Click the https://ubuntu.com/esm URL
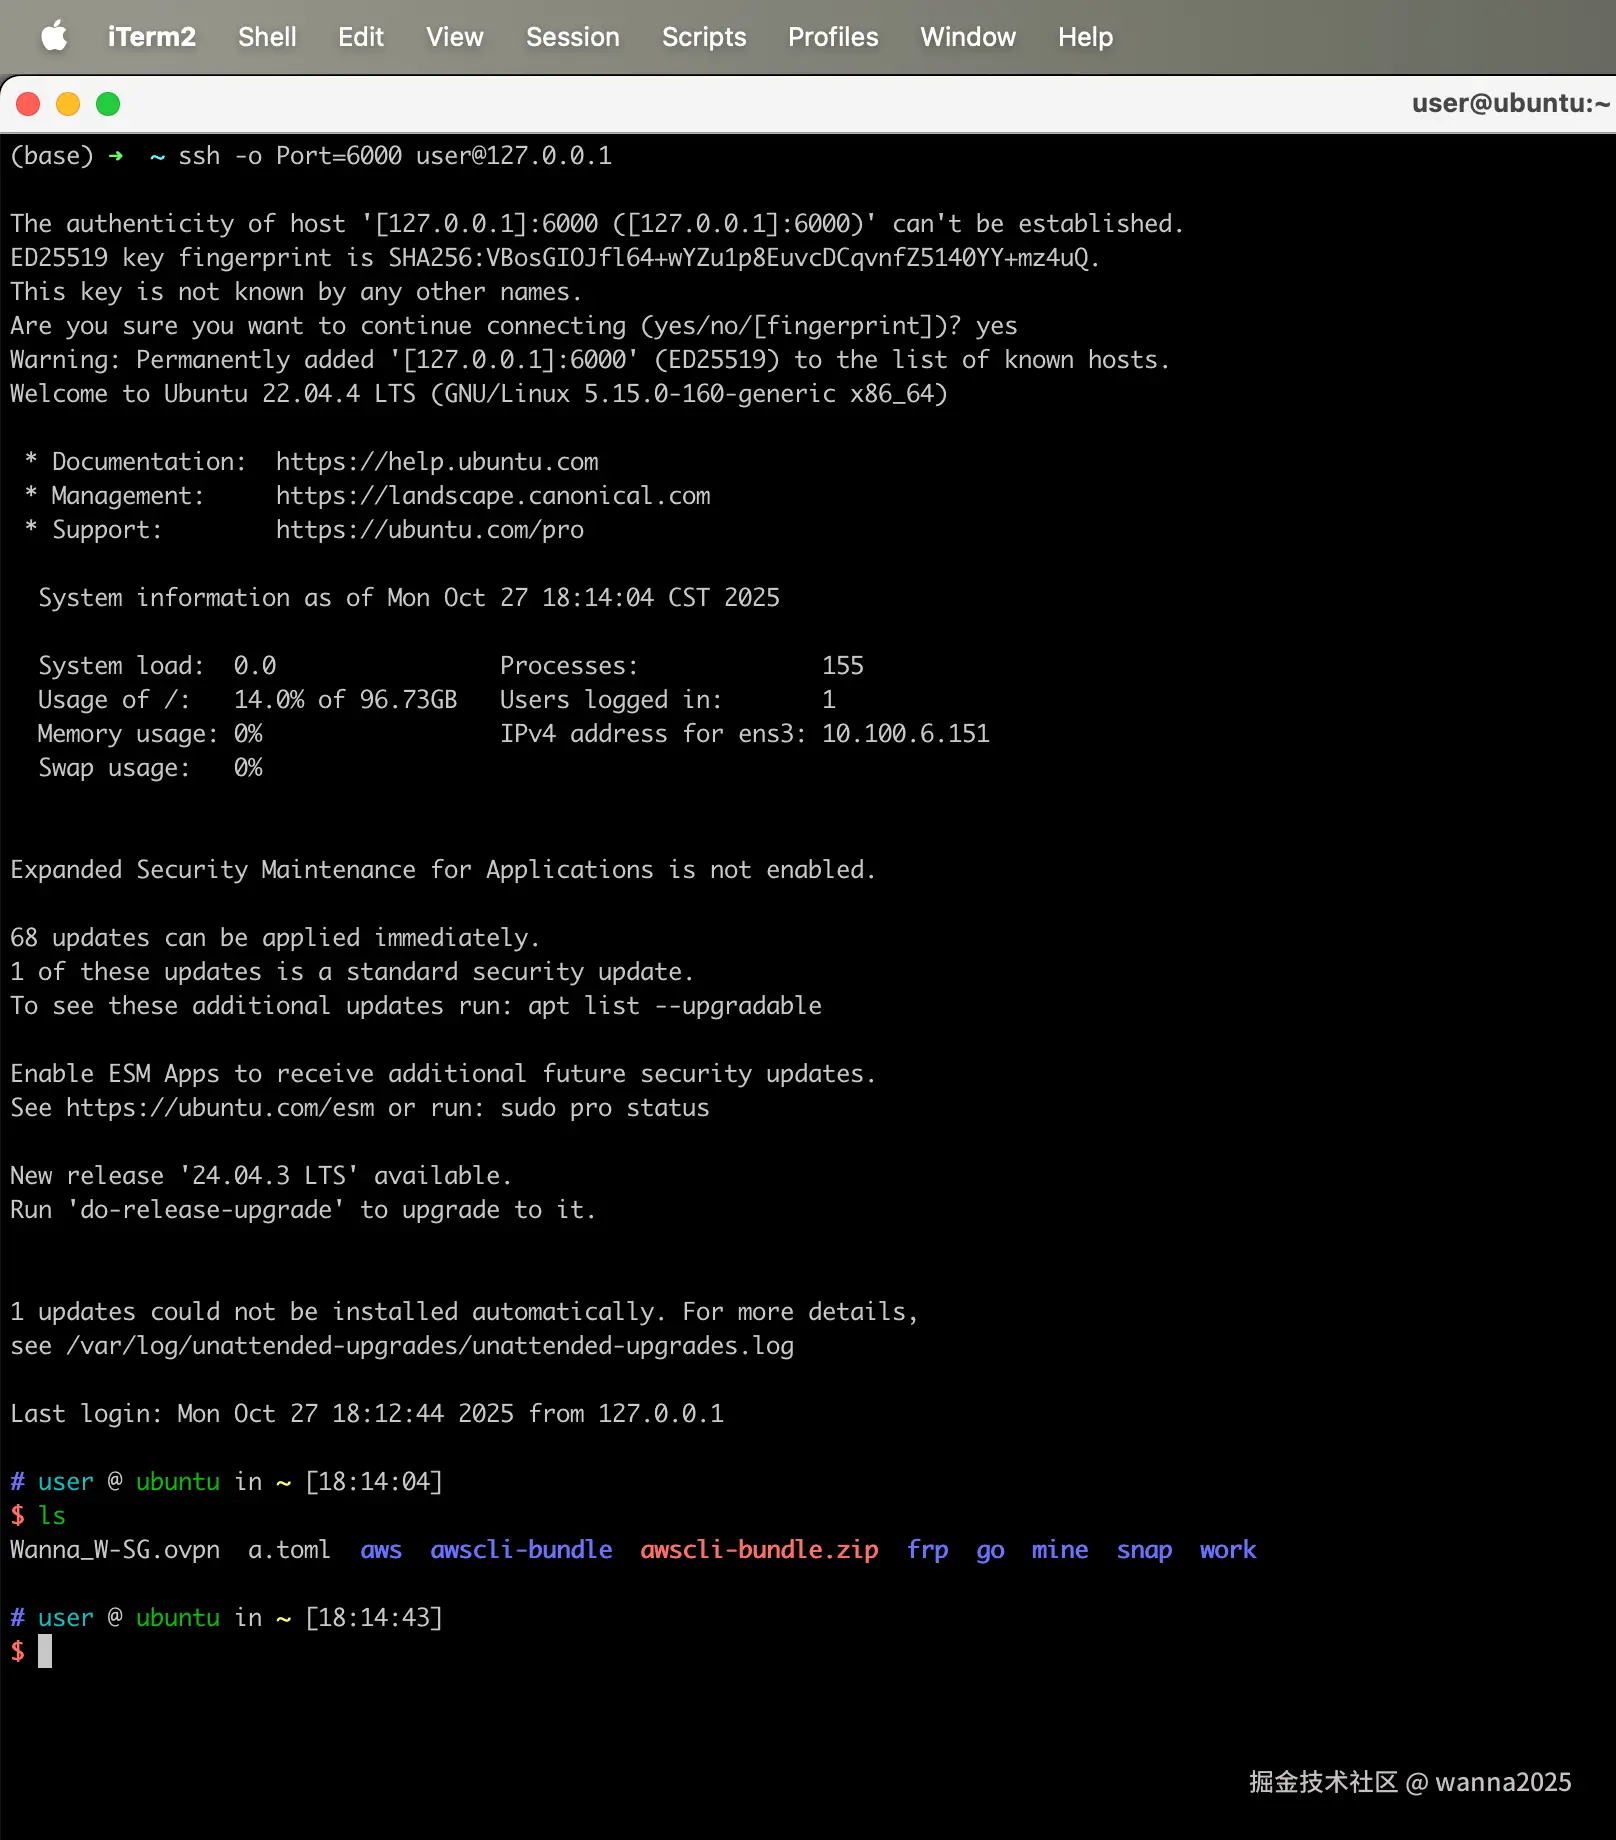 pos(221,1108)
